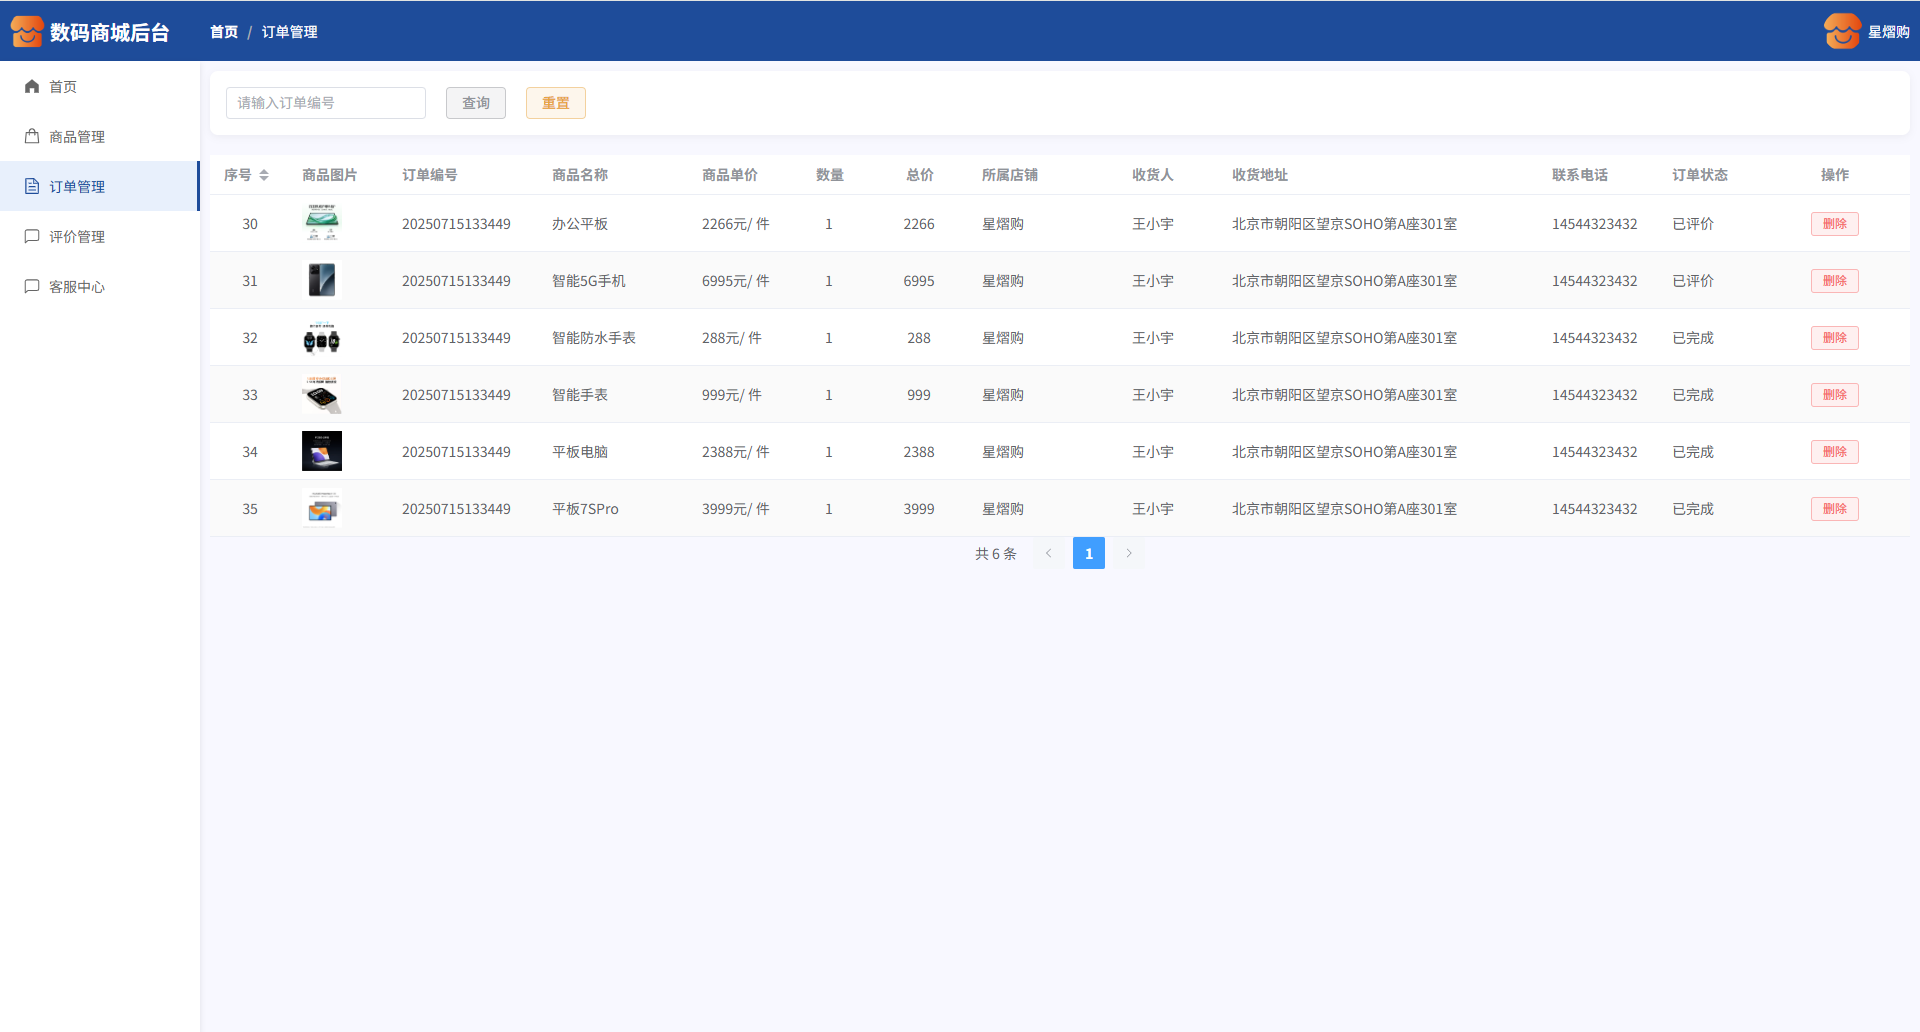Click the chat bubble icon for 评价管理
Image resolution: width=1920 pixels, height=1032 pixels.
tap(32, 237)
